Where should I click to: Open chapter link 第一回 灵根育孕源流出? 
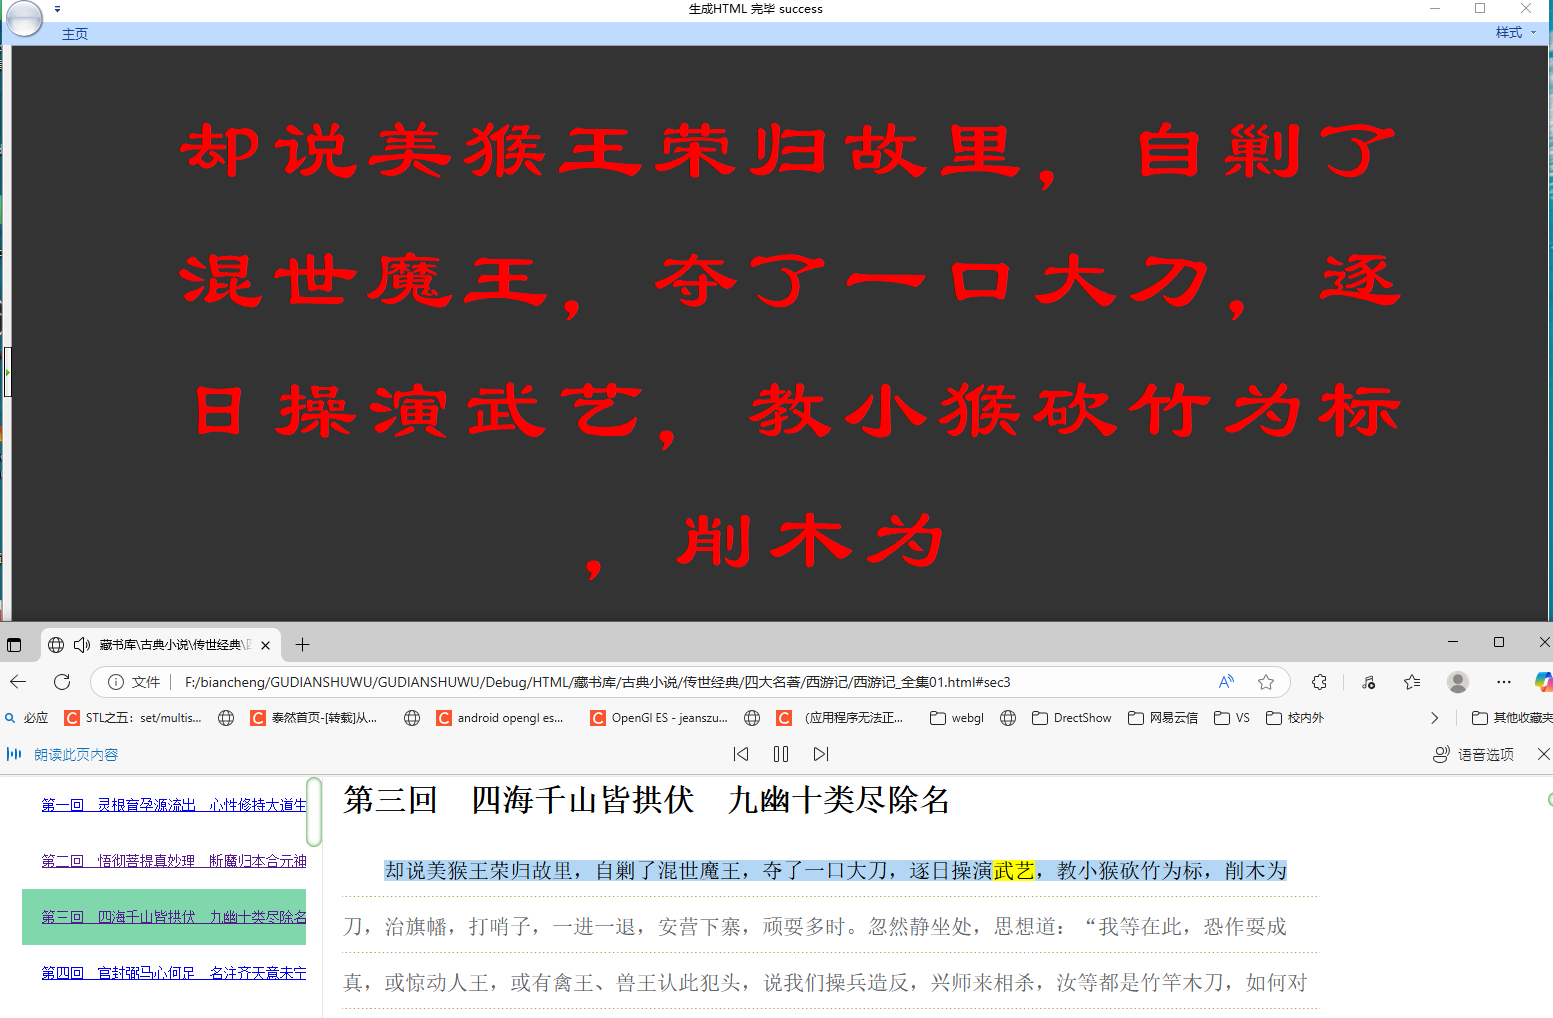[174, 805]
